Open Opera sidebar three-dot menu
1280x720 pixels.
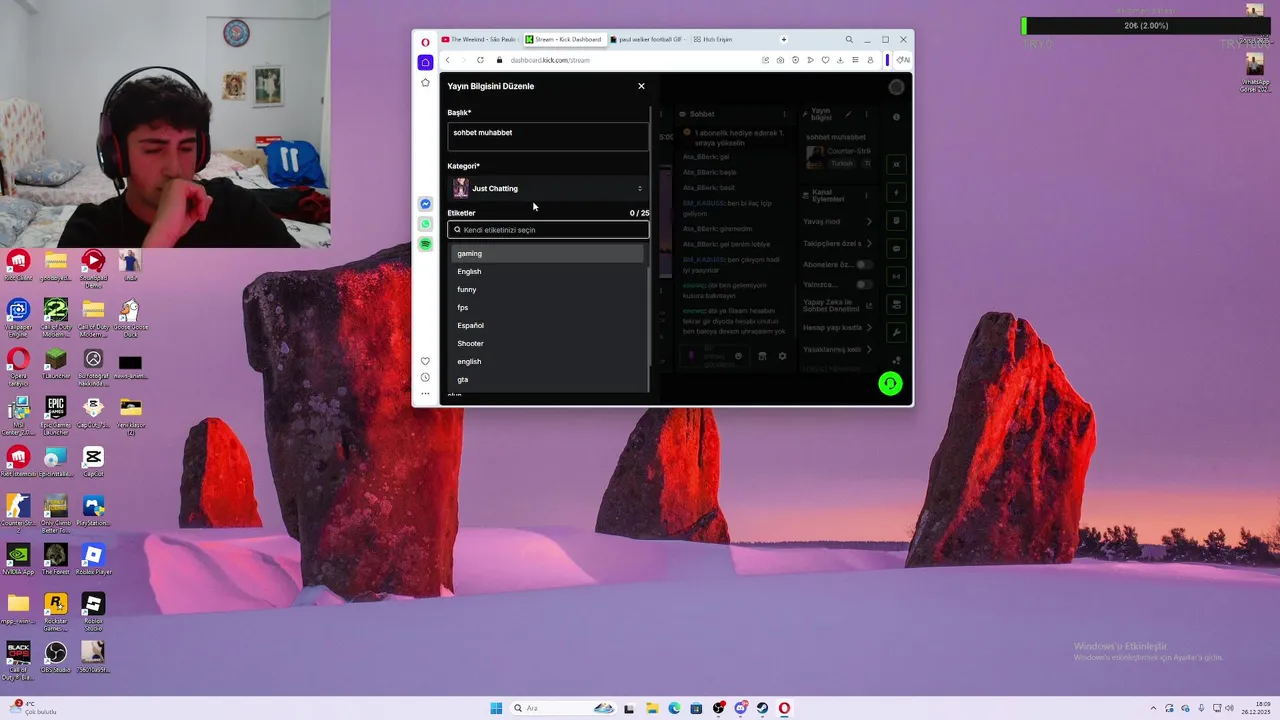point(425,394)
